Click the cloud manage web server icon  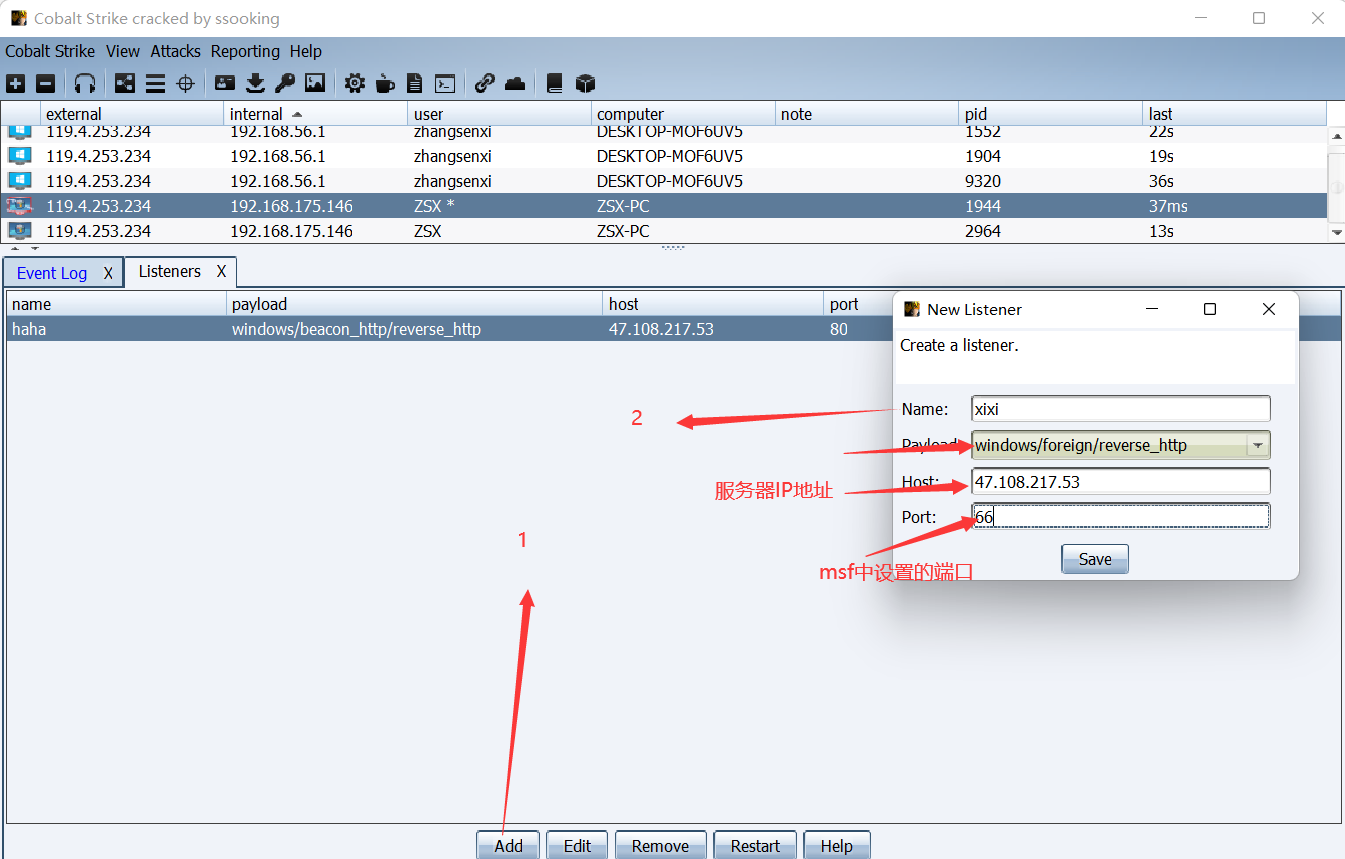pos(515,84)
